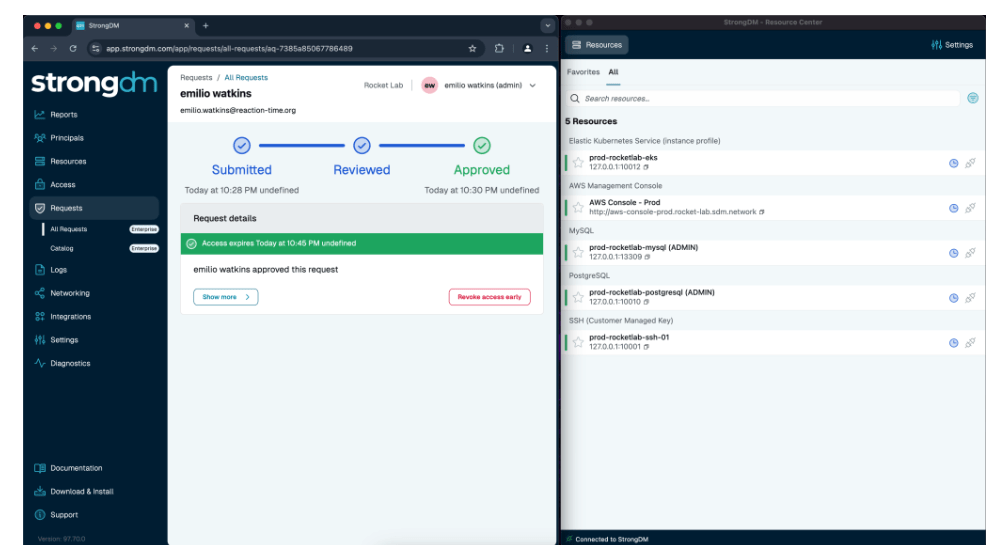Expand request details with Show more

[x=225, y=297]
